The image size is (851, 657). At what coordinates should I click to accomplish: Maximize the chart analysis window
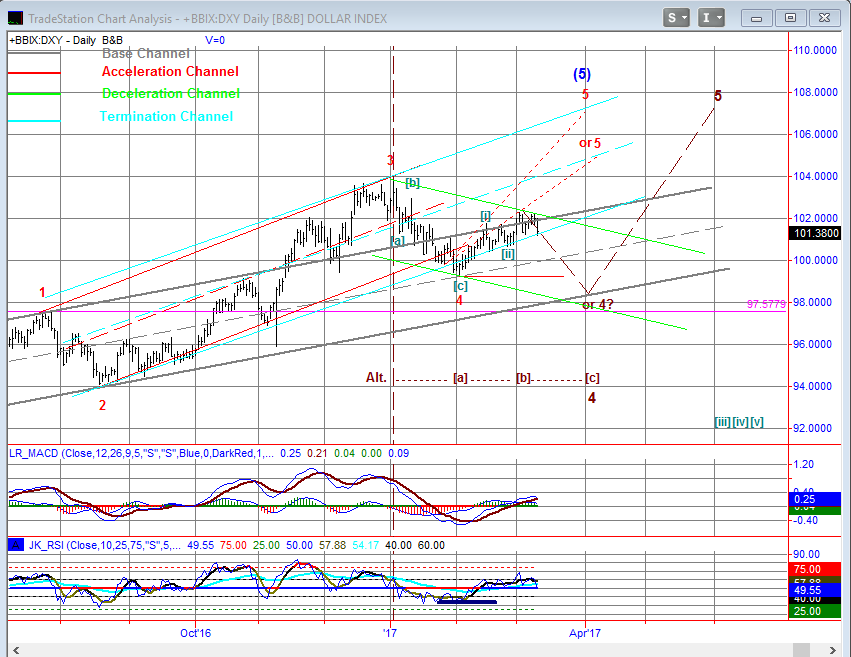(x=790, y=18)
